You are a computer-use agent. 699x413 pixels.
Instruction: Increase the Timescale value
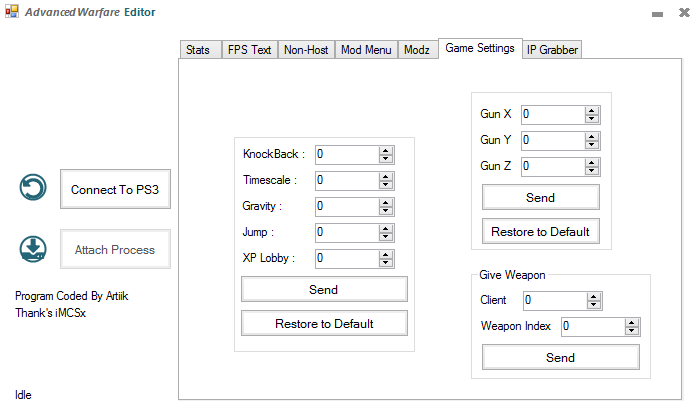click(386, 177)
